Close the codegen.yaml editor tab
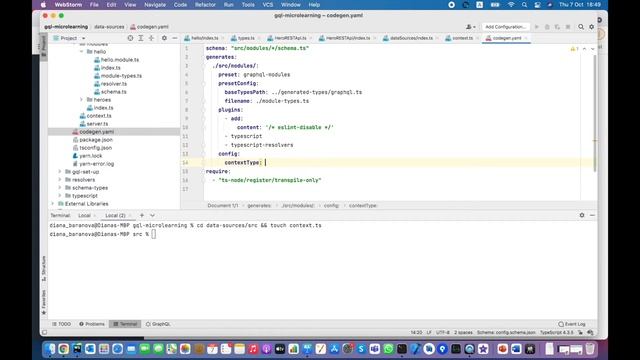Viewport: 640px width, 360px height. (526, 38)
